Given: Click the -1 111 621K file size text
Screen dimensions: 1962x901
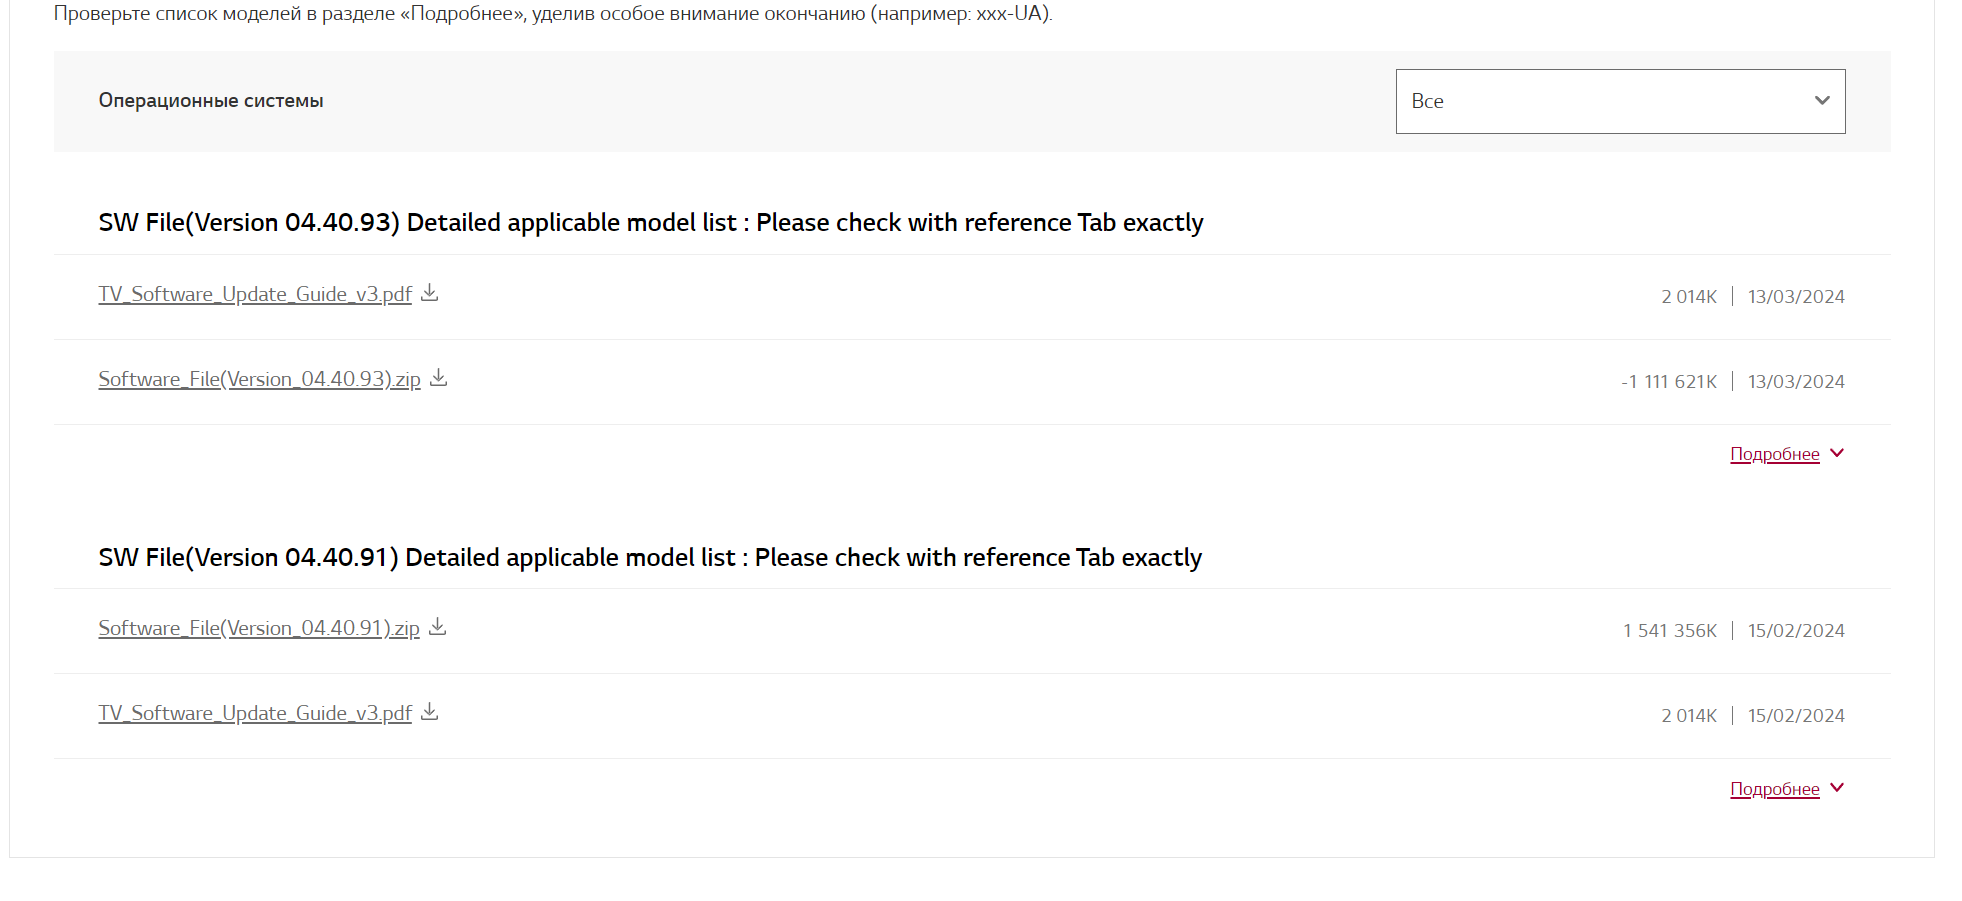Looking at the screenshot, I should (1668, 382).
